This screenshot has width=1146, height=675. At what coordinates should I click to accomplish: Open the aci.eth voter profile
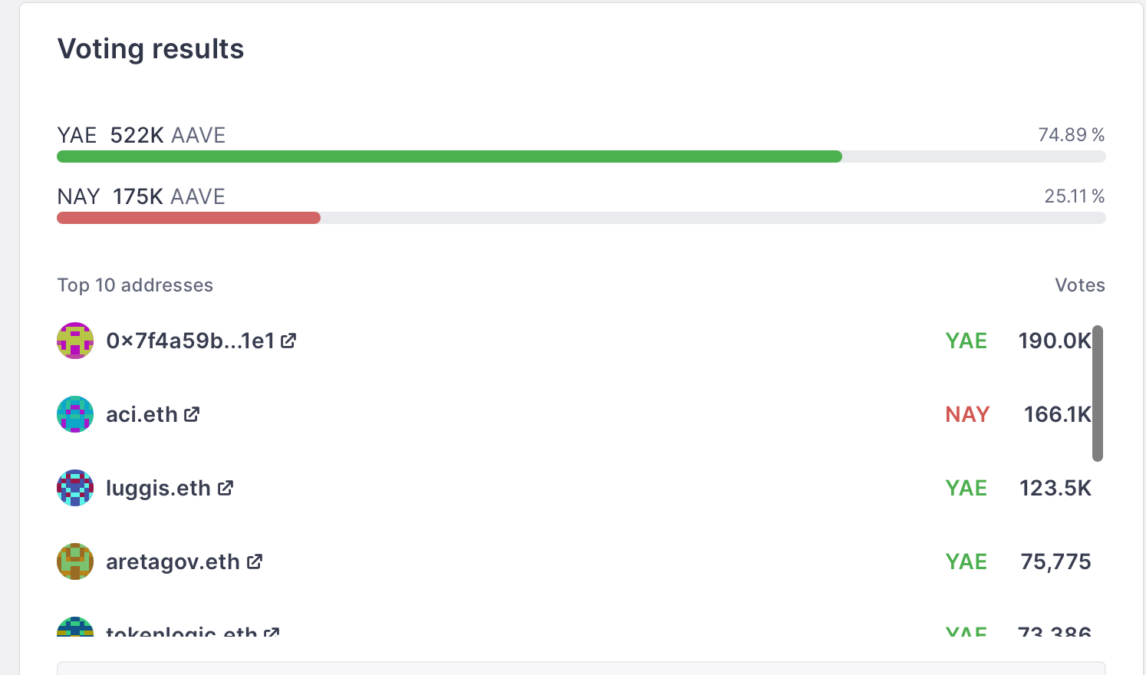point(141,414)
